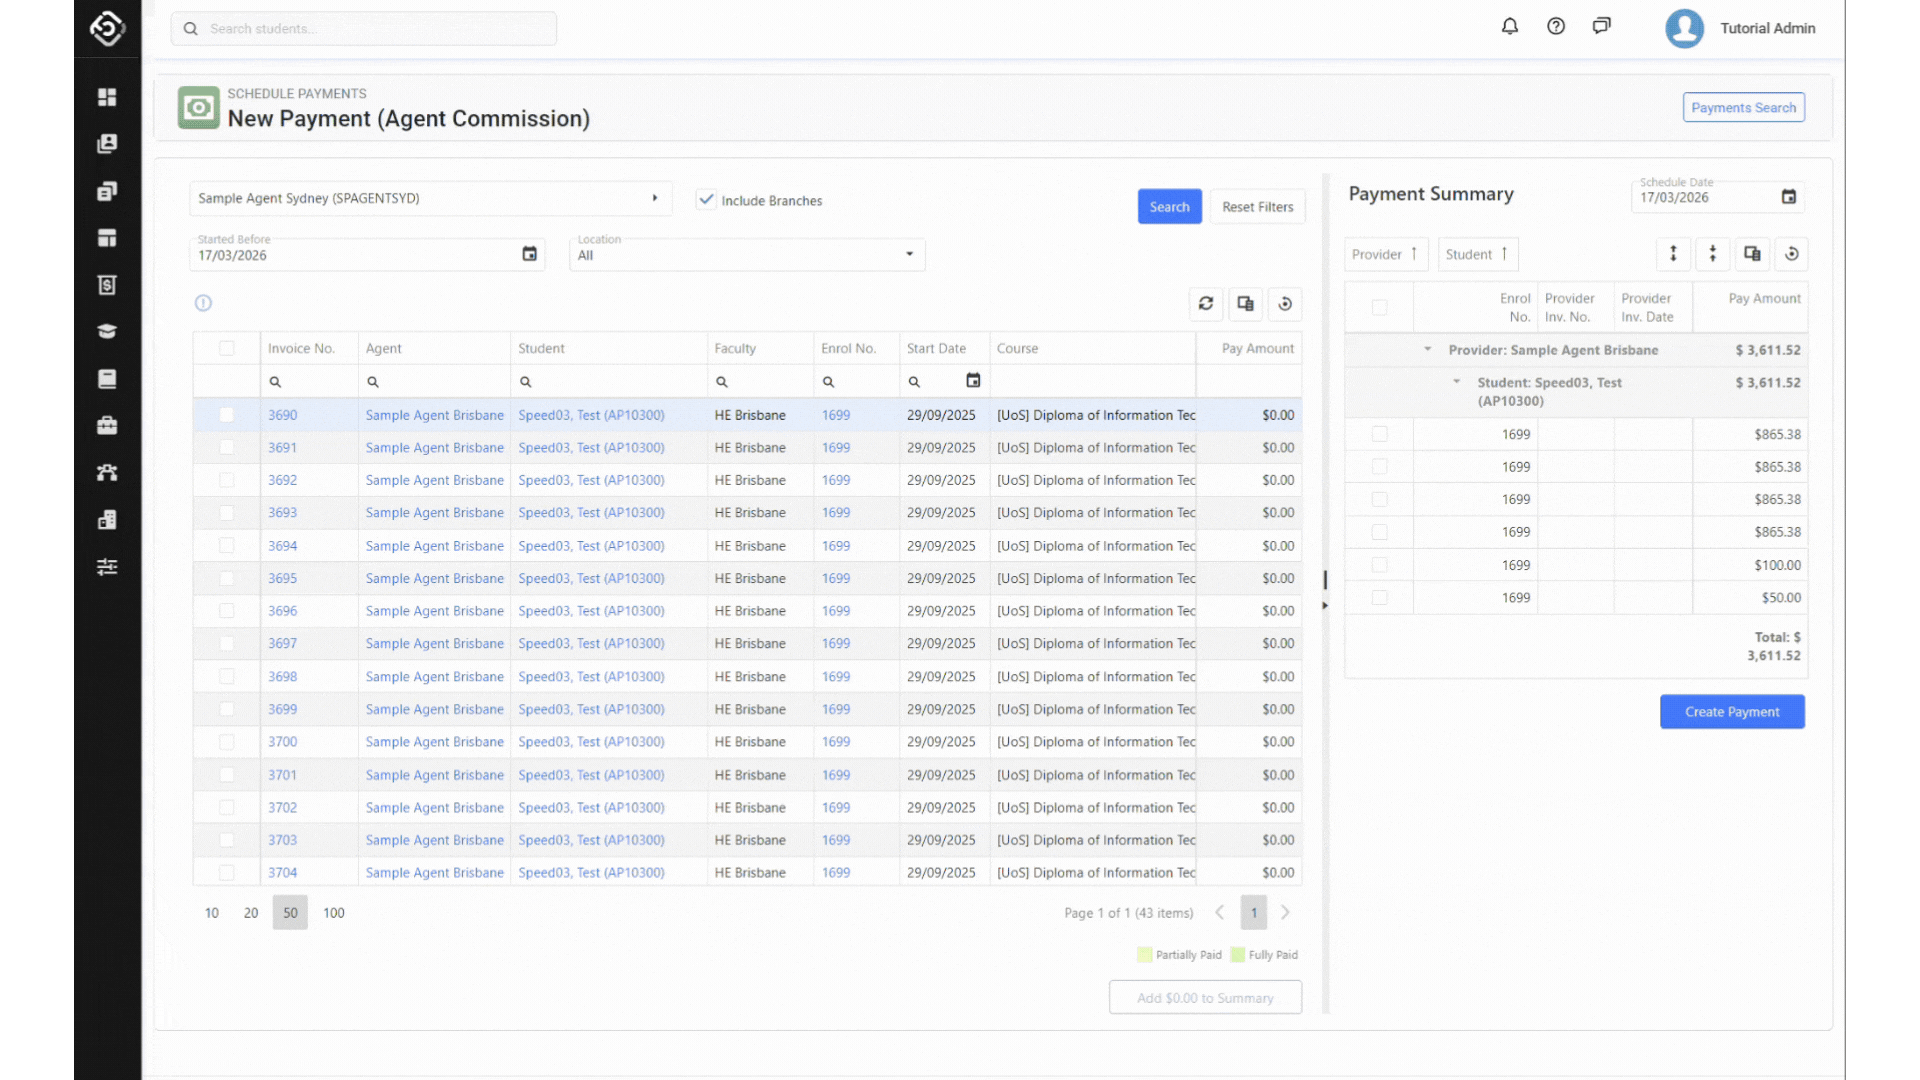The width and height of the screenshot is (1920, 1080).
Task: Open the sliders settings icon in sidebar
Action: 107,567
